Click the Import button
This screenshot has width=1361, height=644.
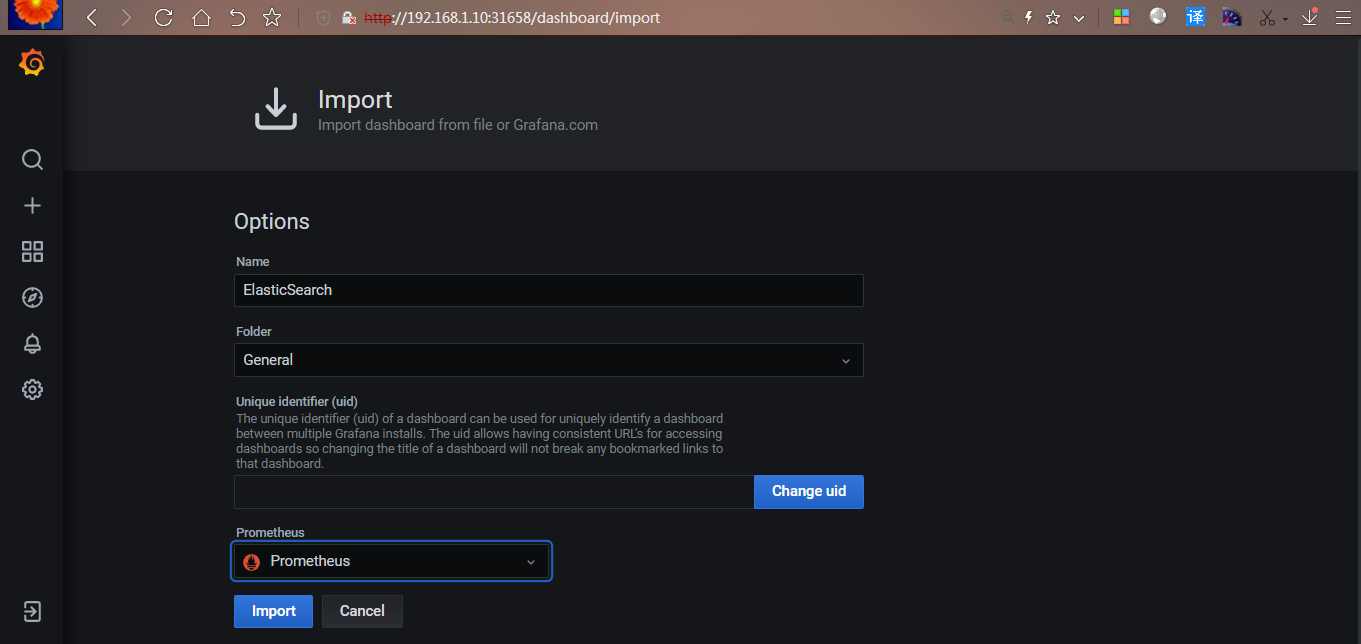pos(273,611)
